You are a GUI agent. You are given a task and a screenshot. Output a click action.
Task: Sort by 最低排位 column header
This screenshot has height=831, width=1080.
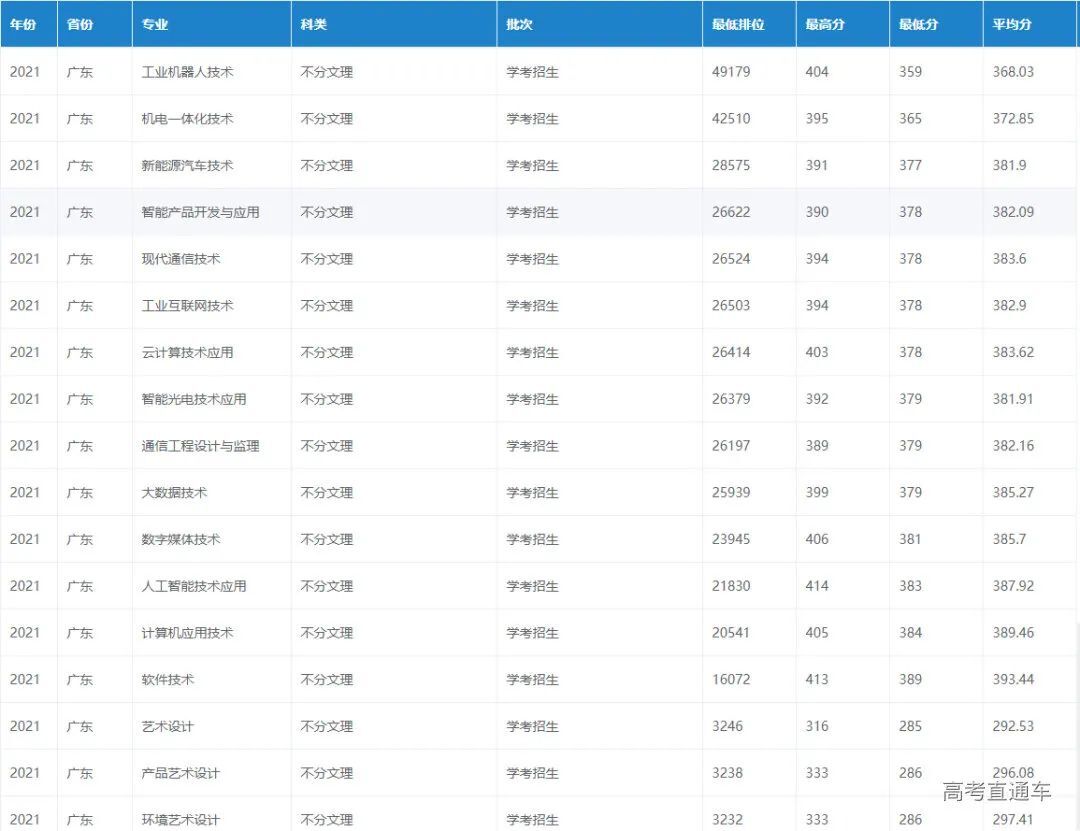pos(738,24)
